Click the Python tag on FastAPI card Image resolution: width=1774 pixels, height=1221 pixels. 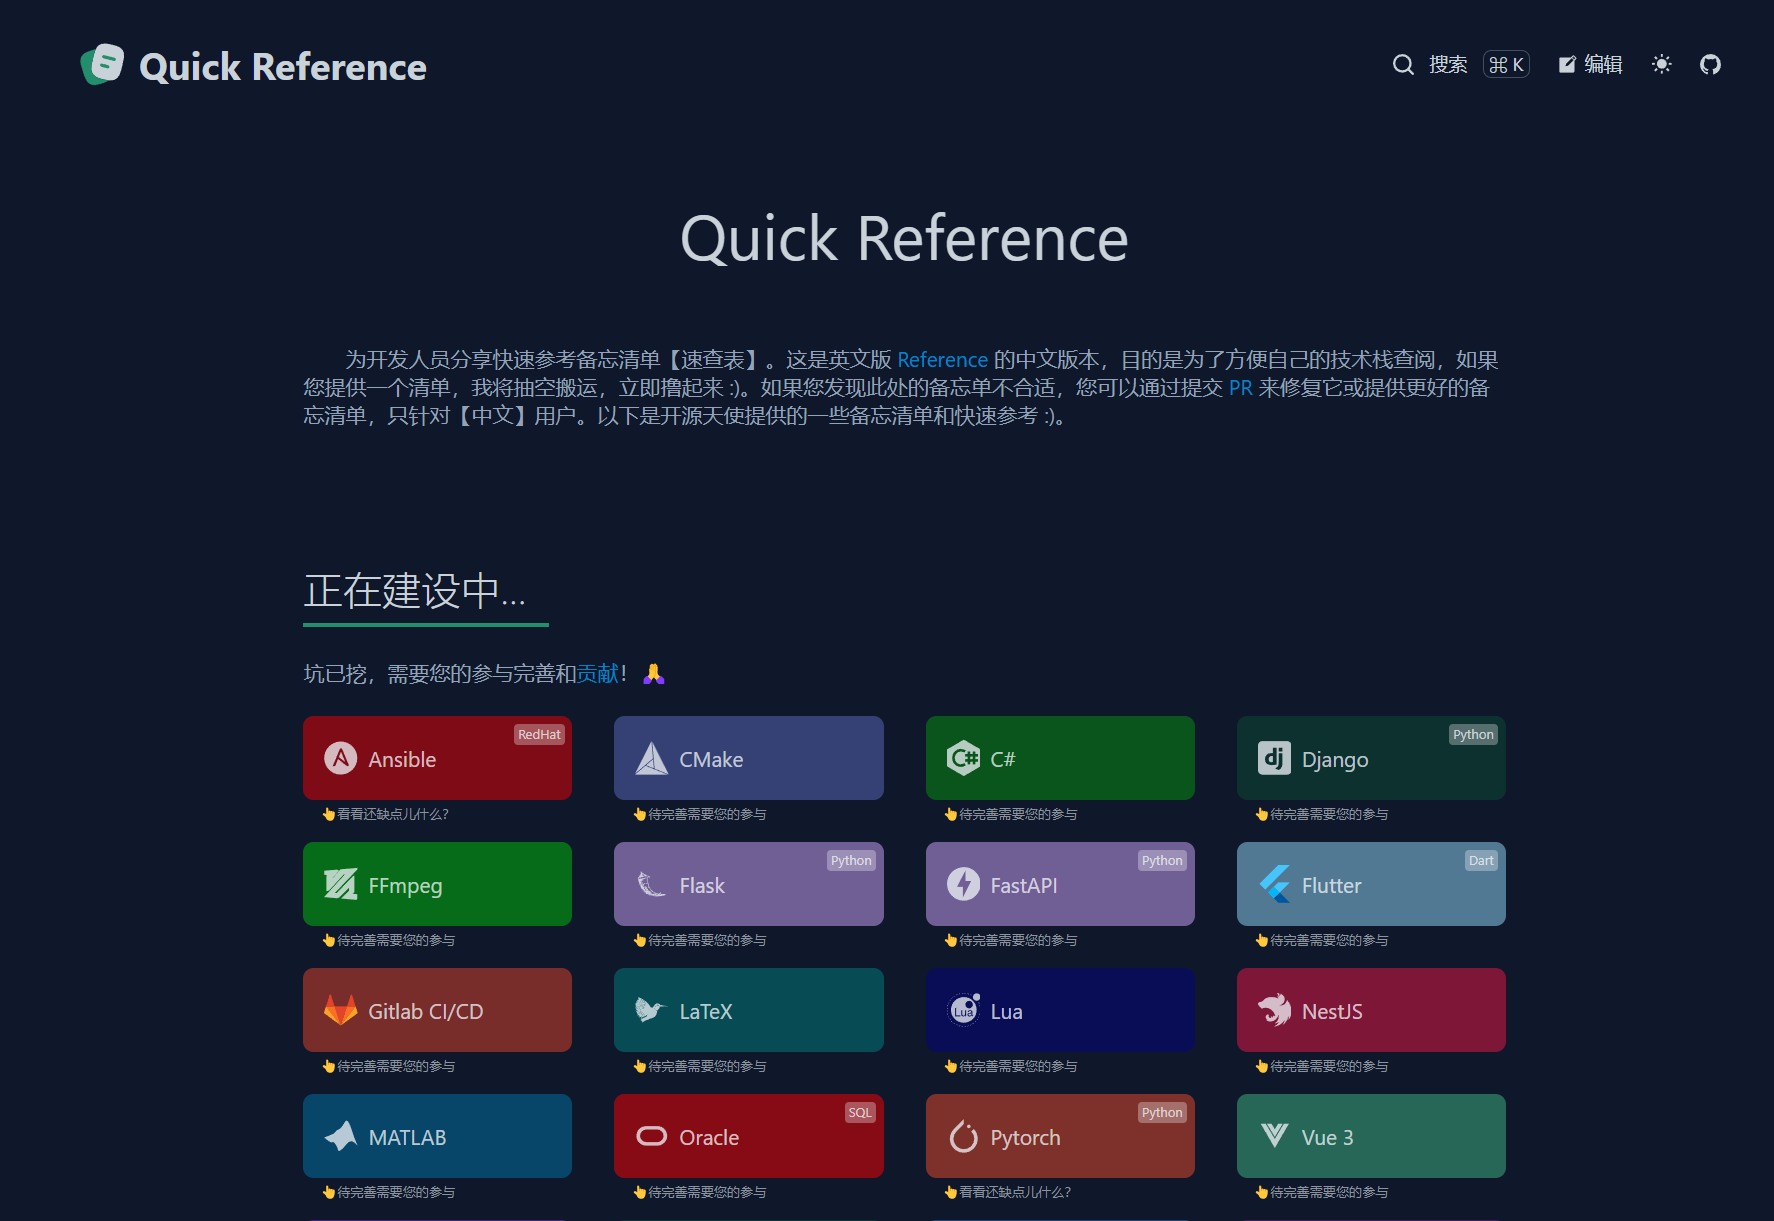pos(1162,860)
